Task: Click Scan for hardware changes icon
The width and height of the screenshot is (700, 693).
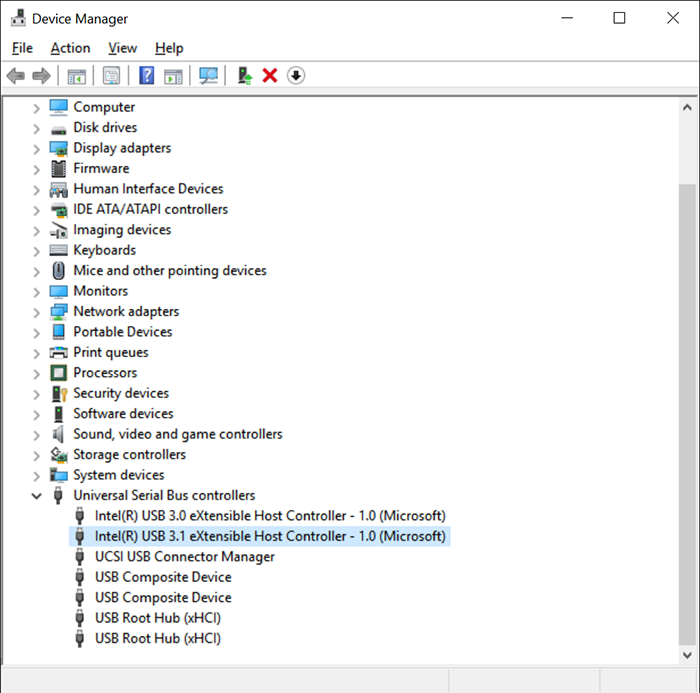Action: tap(209, 76)
